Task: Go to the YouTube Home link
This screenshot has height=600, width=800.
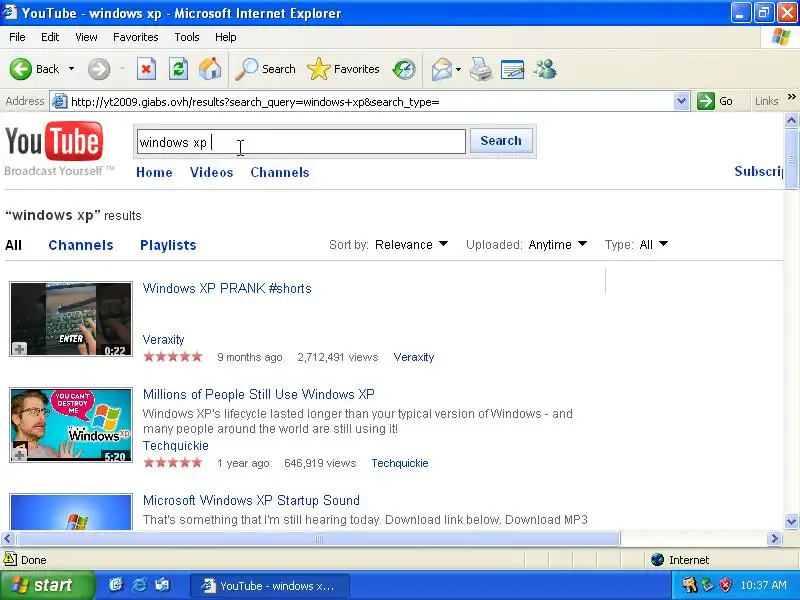Action: click(154, 172)
